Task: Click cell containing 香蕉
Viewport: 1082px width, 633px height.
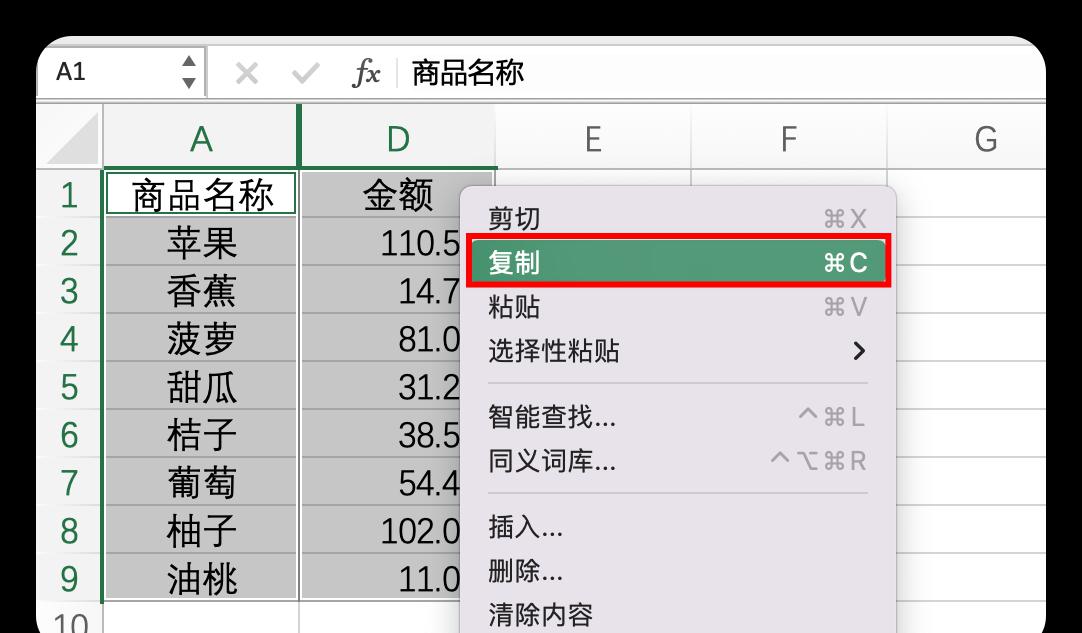Action: pos(201,291)
